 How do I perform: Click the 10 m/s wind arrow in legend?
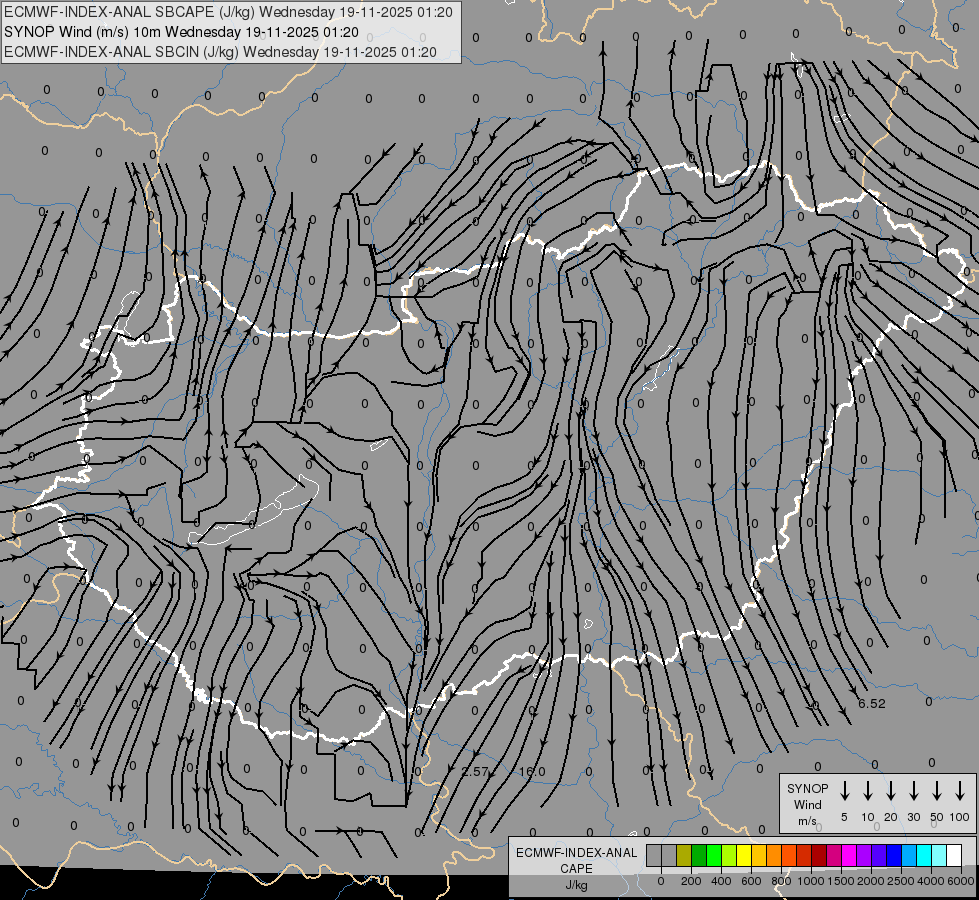coord(868,790)
